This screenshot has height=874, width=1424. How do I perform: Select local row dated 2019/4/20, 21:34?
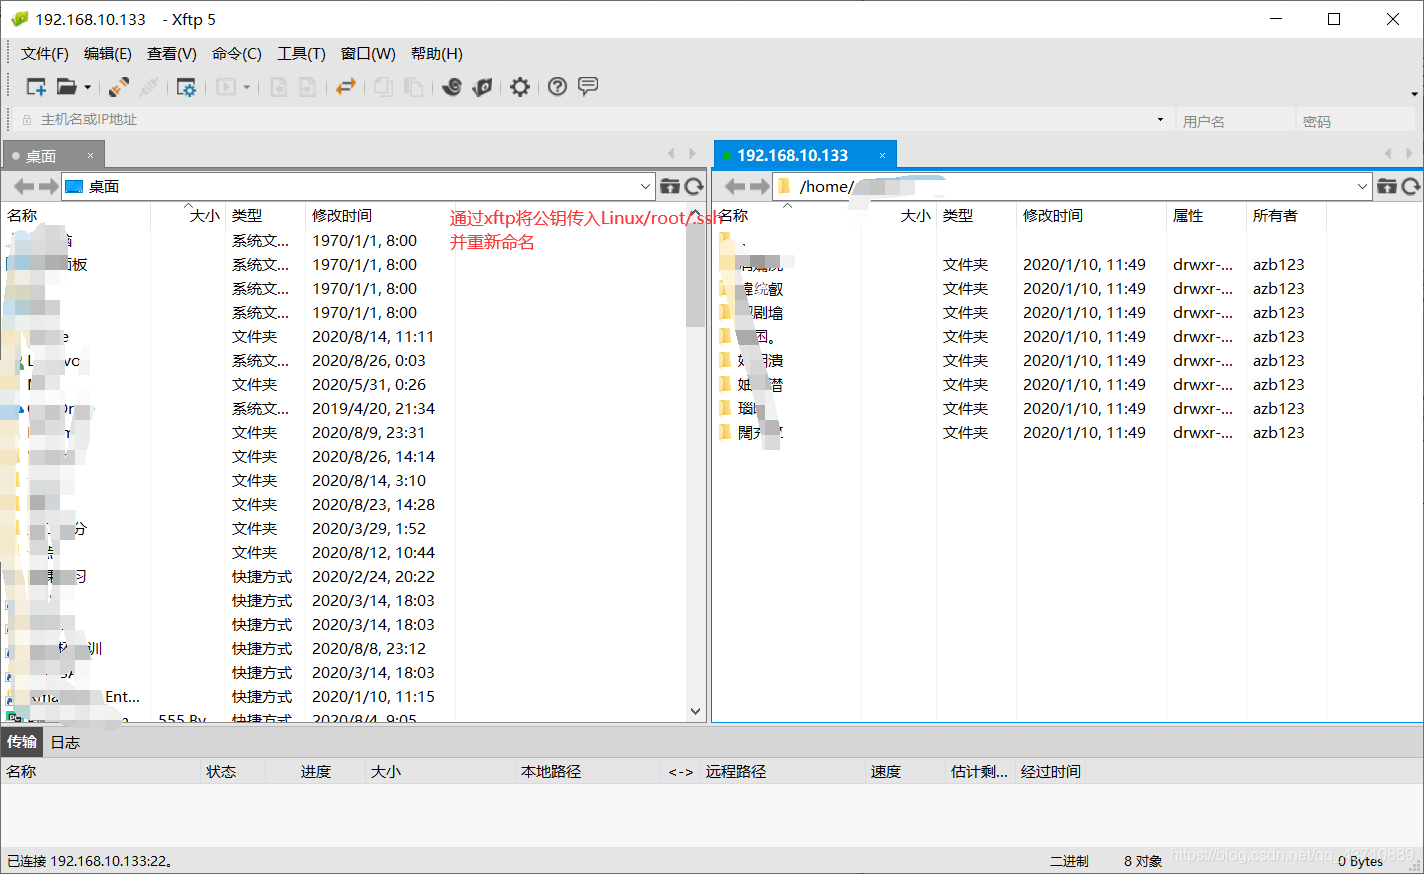343,409
